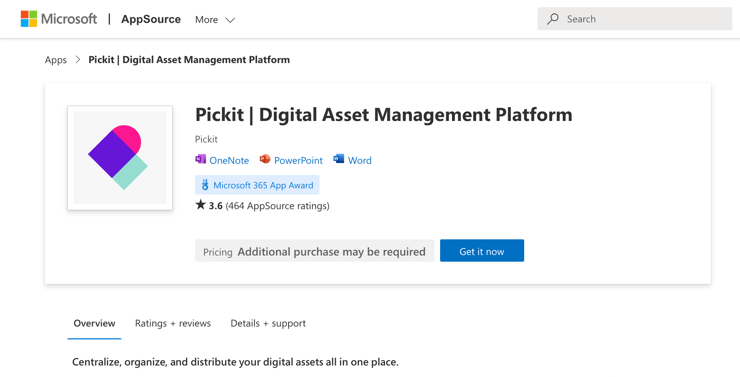Image resolution: width=740 pixels, height=377 pixels.
Task: Click the black rating star icon
Action: 201,205
